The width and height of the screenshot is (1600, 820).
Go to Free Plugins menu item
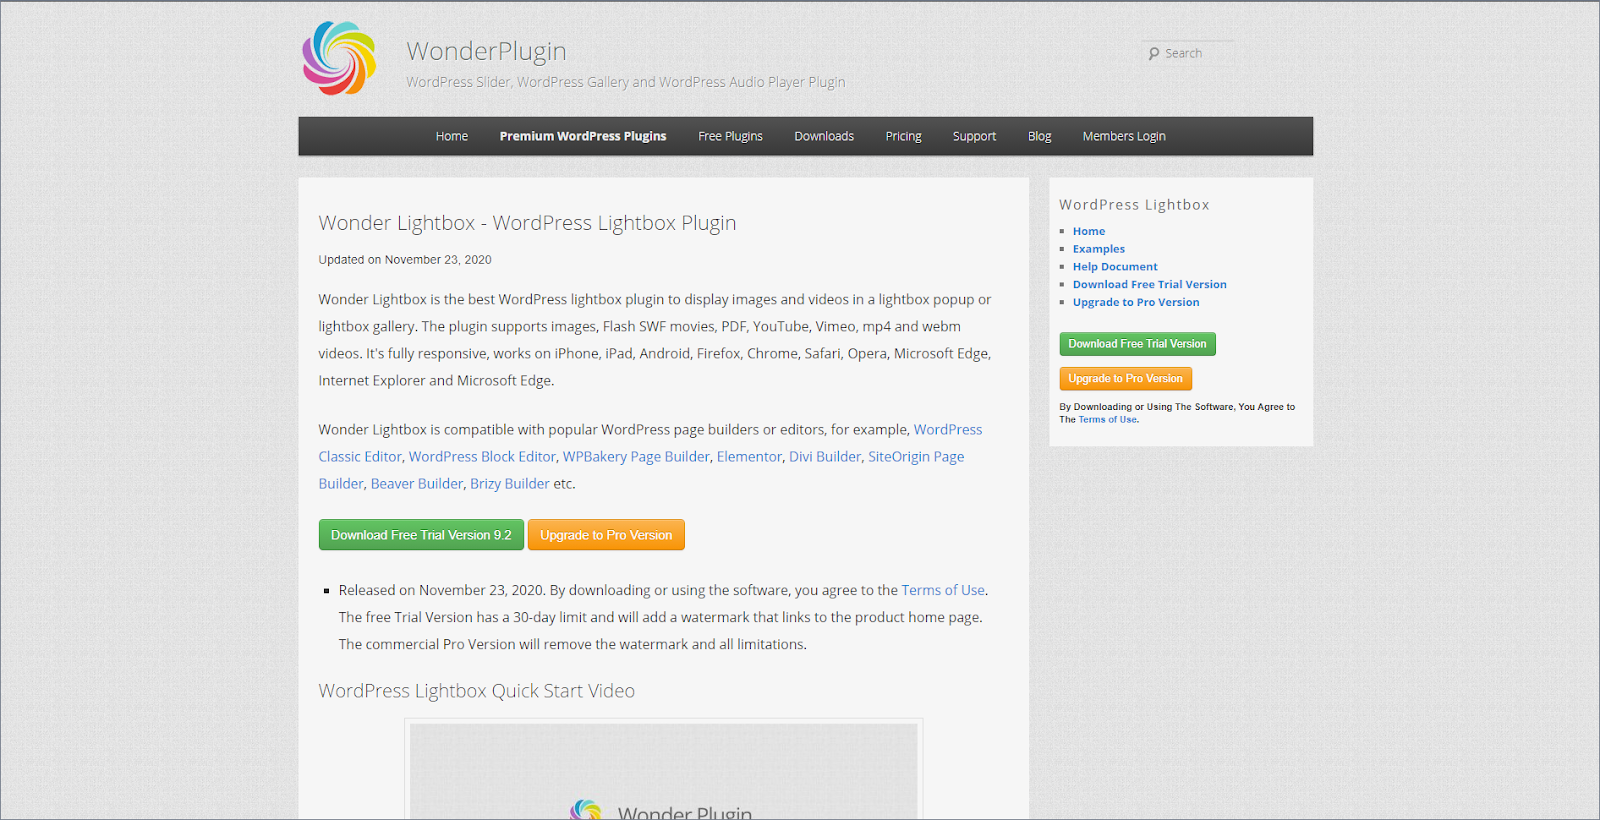click(x=730, y=136)
